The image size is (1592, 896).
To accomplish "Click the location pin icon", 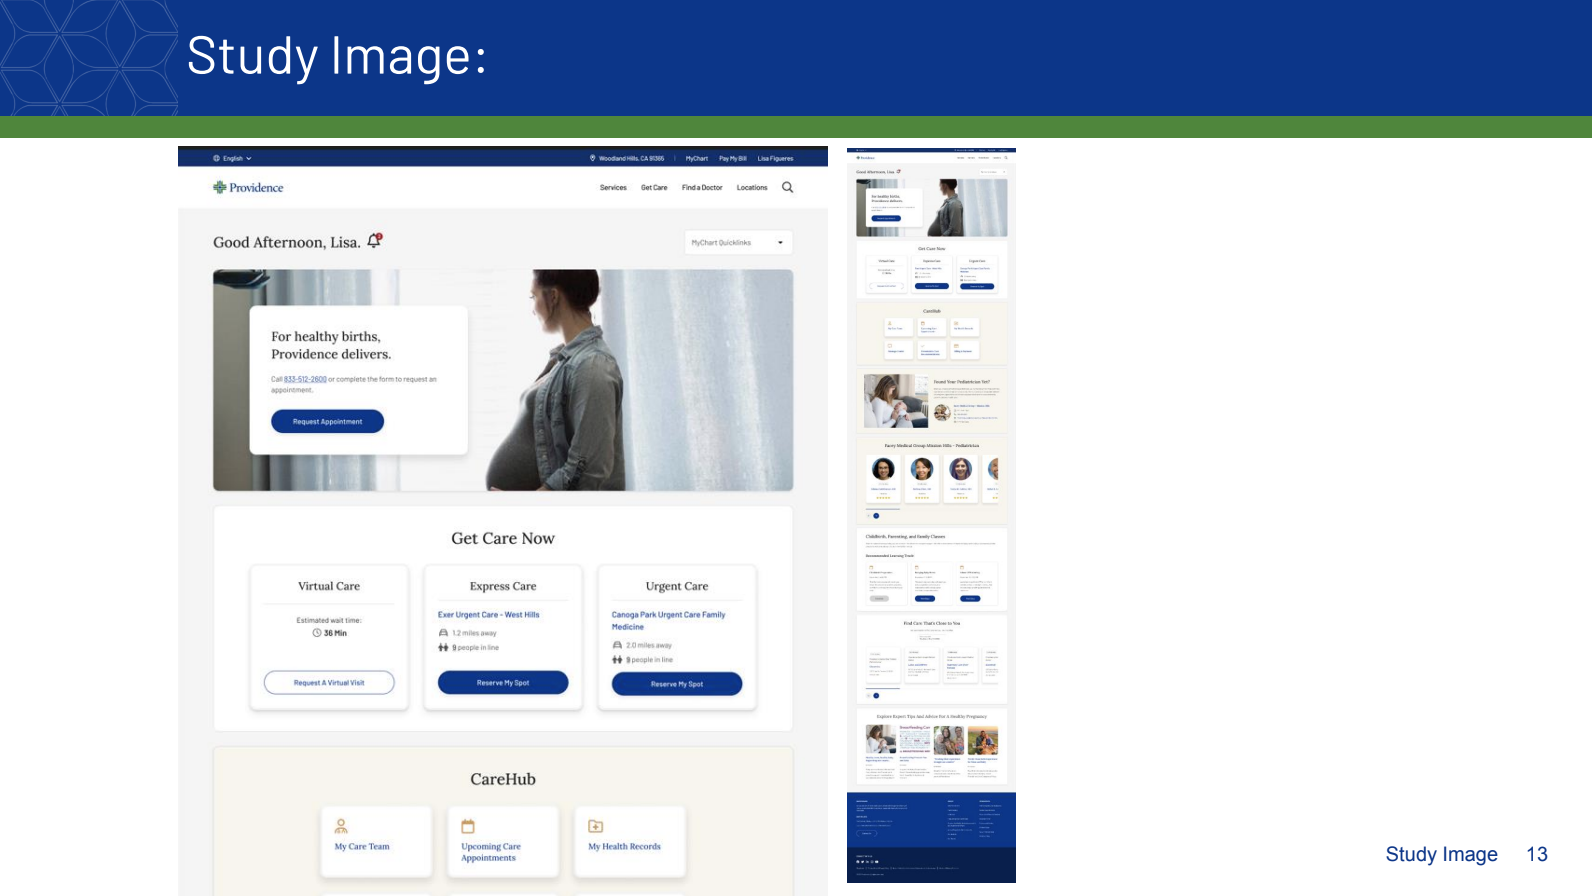I will [593, 158].
